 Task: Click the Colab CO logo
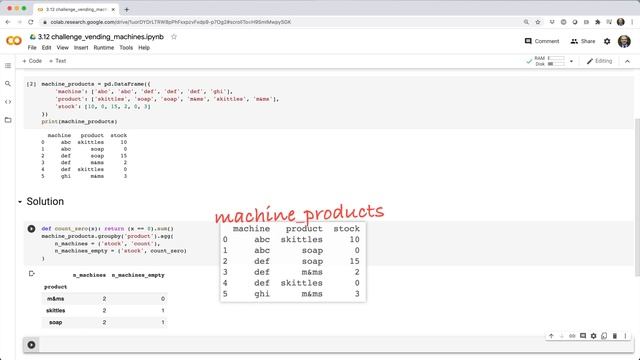[x=13, y=41]
